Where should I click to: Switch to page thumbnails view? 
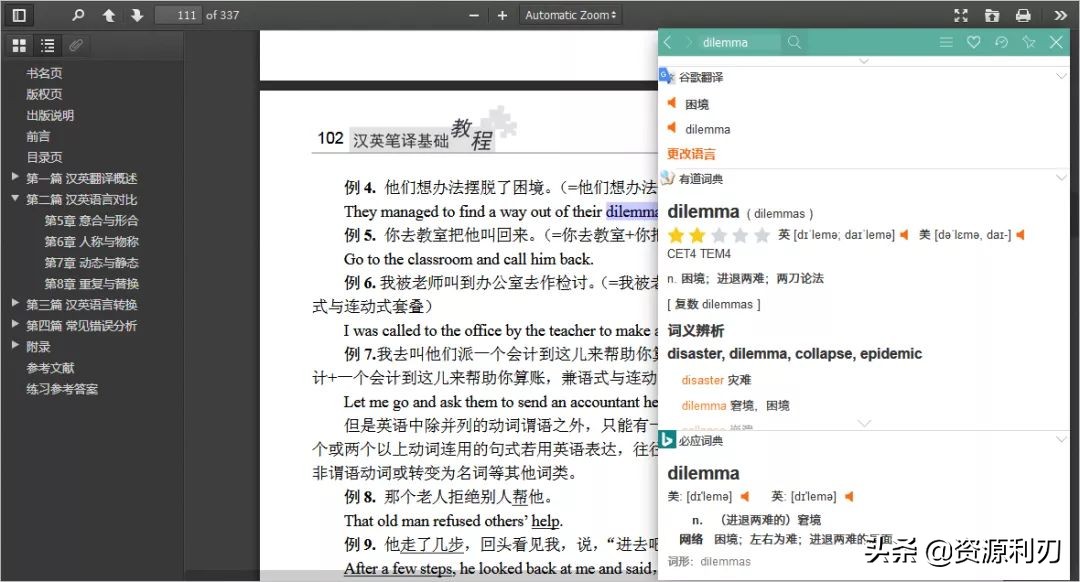19,44
